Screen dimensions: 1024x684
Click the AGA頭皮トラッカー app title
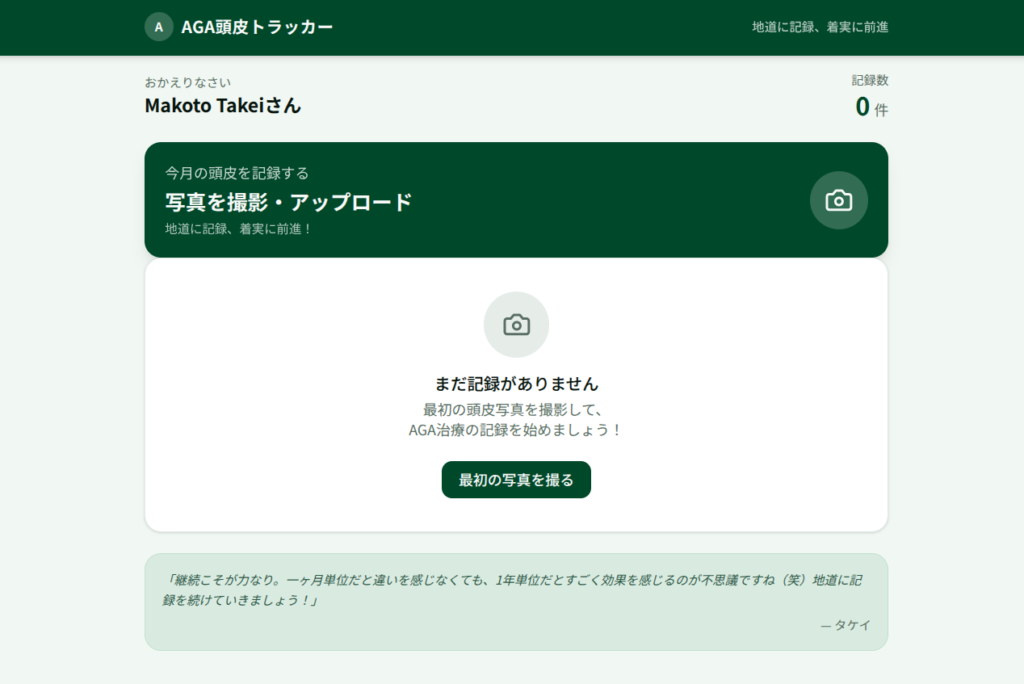click(x=257, y=27)
